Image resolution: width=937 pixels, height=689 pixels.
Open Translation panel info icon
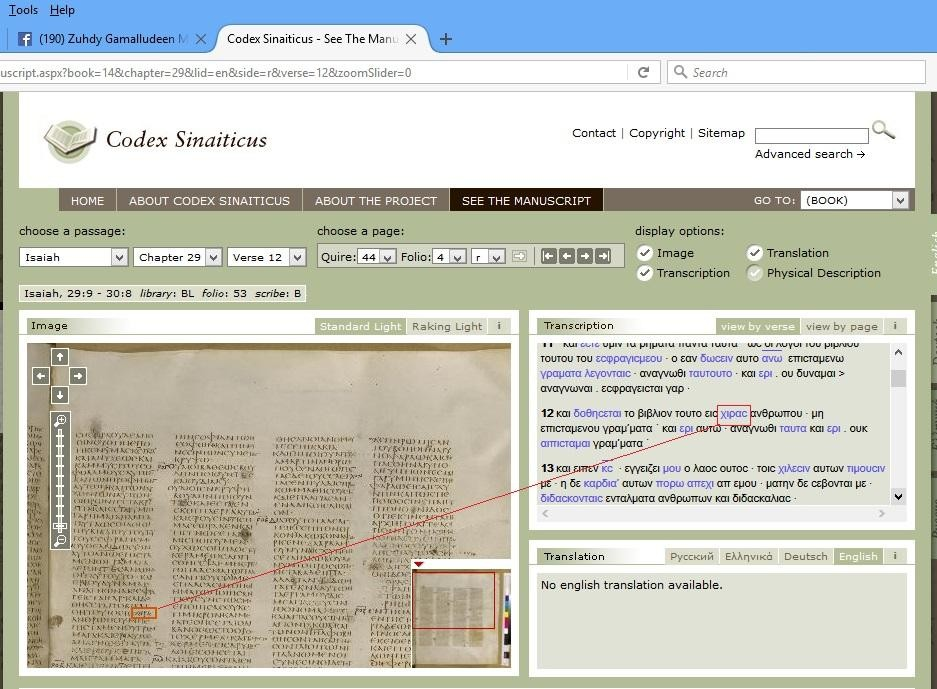895,556
